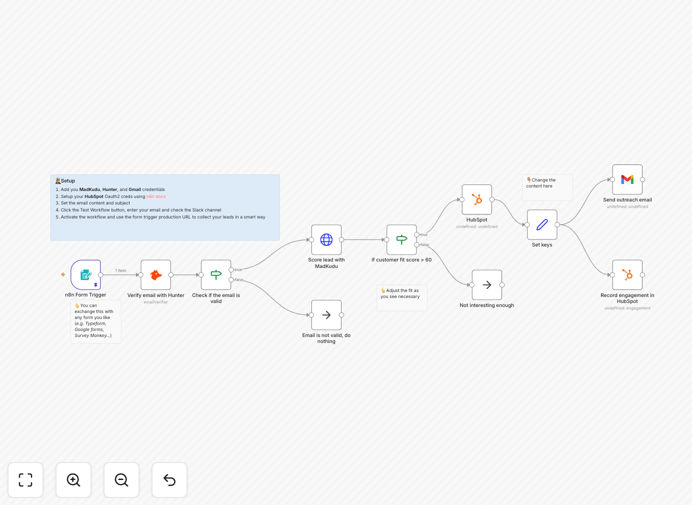The width and height of the screenshot is (692, 505).
Task: Click the Email is not valid output connector
Action: click(342, 315)
